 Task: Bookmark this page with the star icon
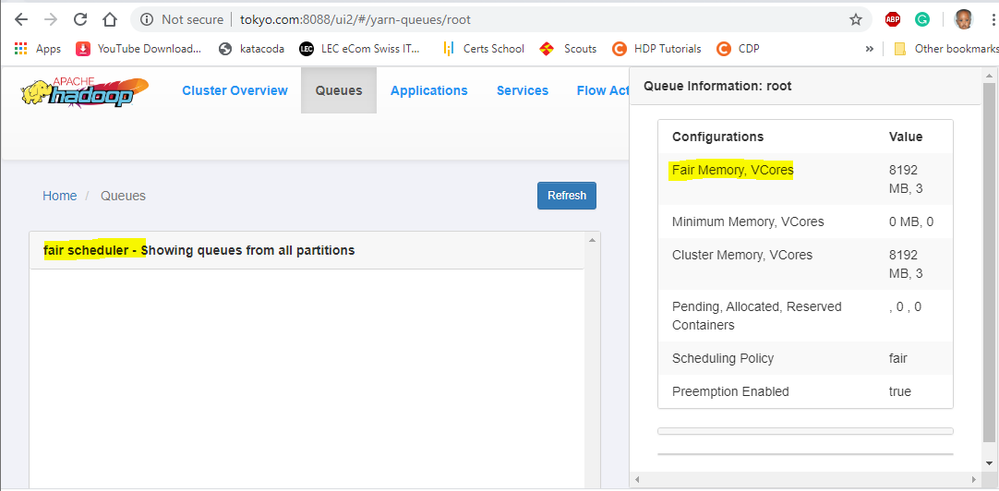pyautogui.click(x=856, y=19)
